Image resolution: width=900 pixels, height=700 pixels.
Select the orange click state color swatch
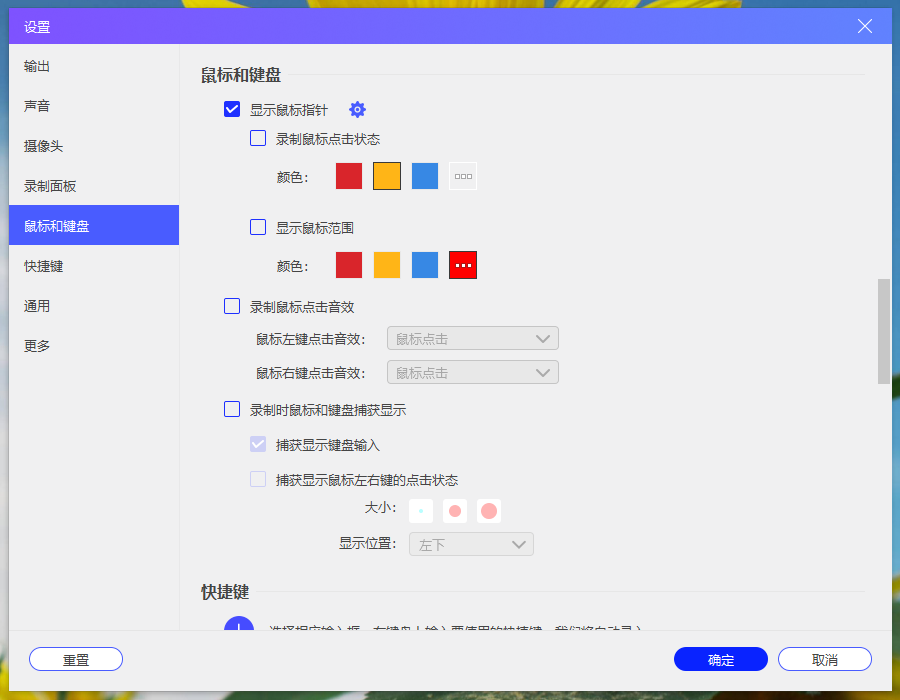[x=386, y=175]
